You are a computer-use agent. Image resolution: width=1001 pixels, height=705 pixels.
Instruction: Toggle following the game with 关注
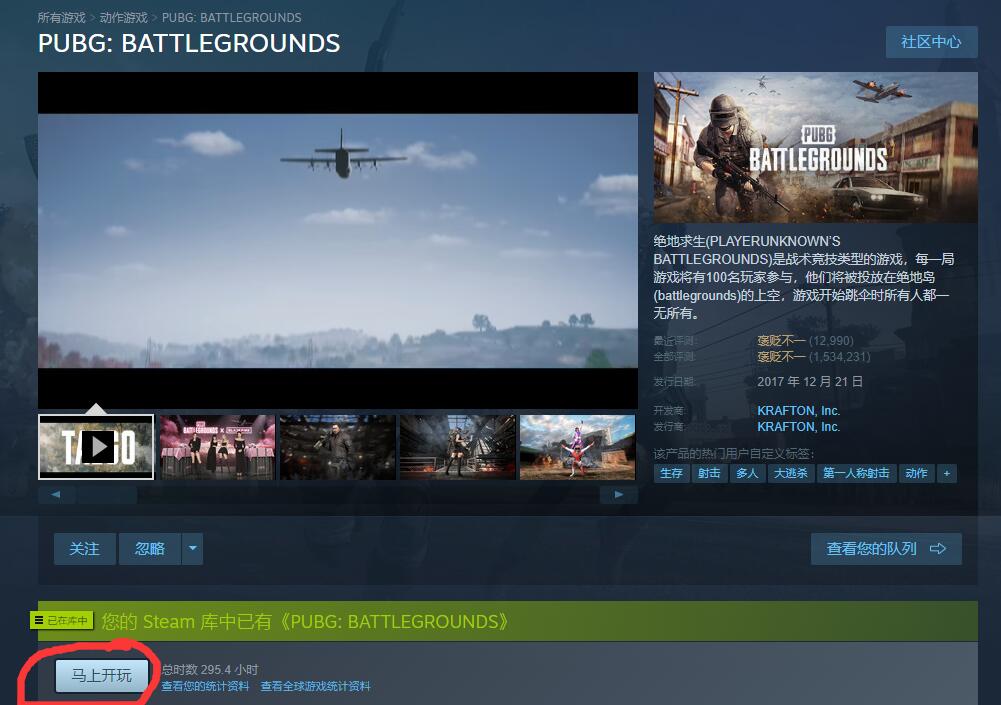[84, 548]
